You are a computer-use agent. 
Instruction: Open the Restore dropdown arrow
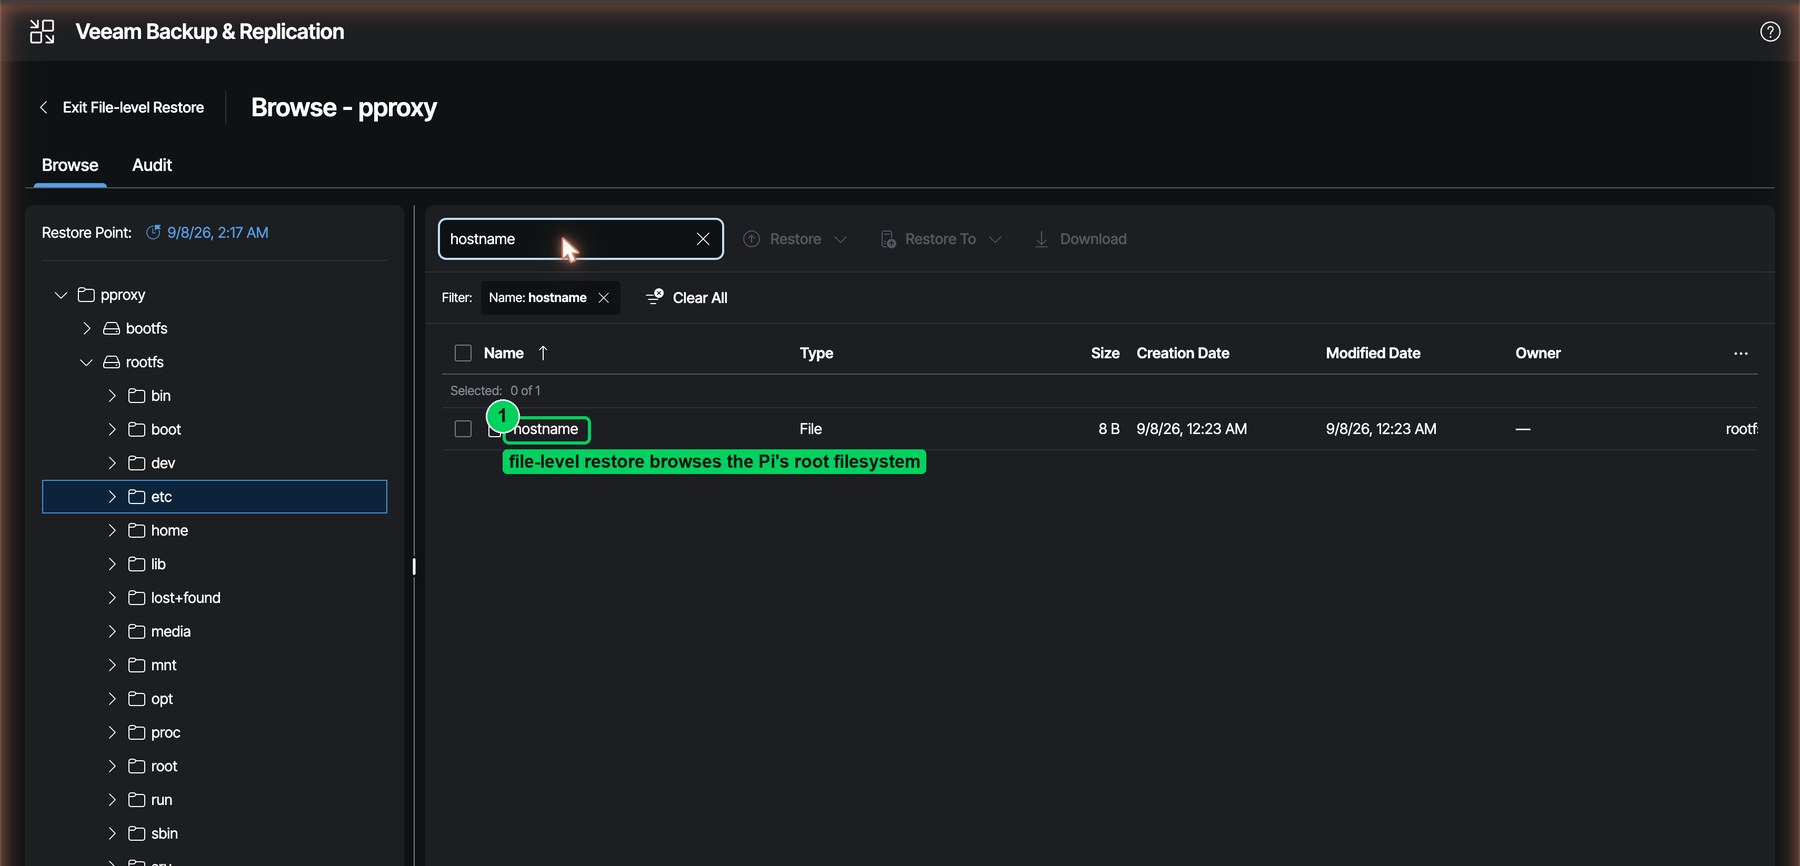pyautogui.click(x=841, y=239)
